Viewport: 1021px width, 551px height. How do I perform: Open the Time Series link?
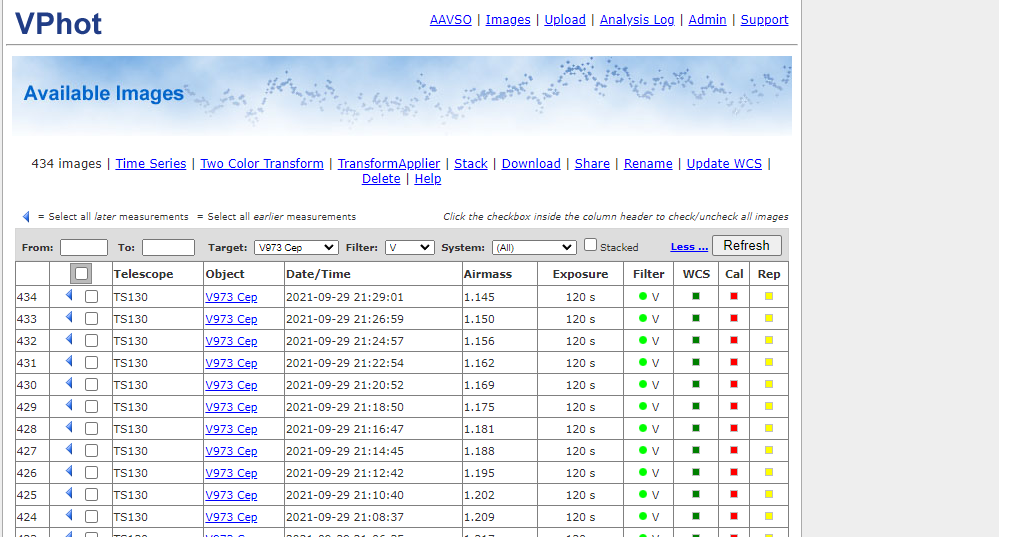(151, 164)
